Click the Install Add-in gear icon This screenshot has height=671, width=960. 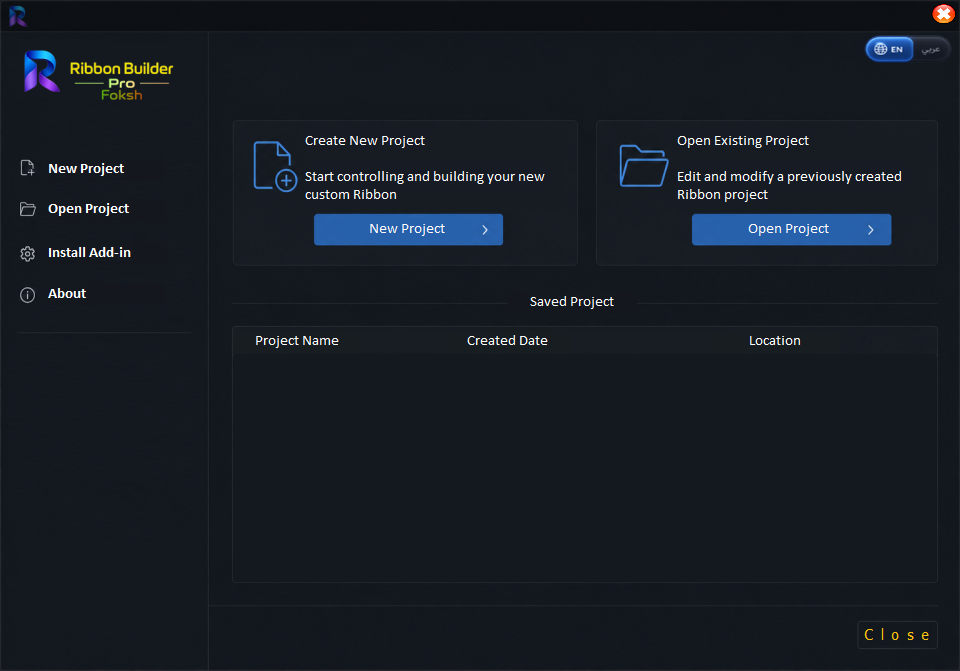(28, 253)
